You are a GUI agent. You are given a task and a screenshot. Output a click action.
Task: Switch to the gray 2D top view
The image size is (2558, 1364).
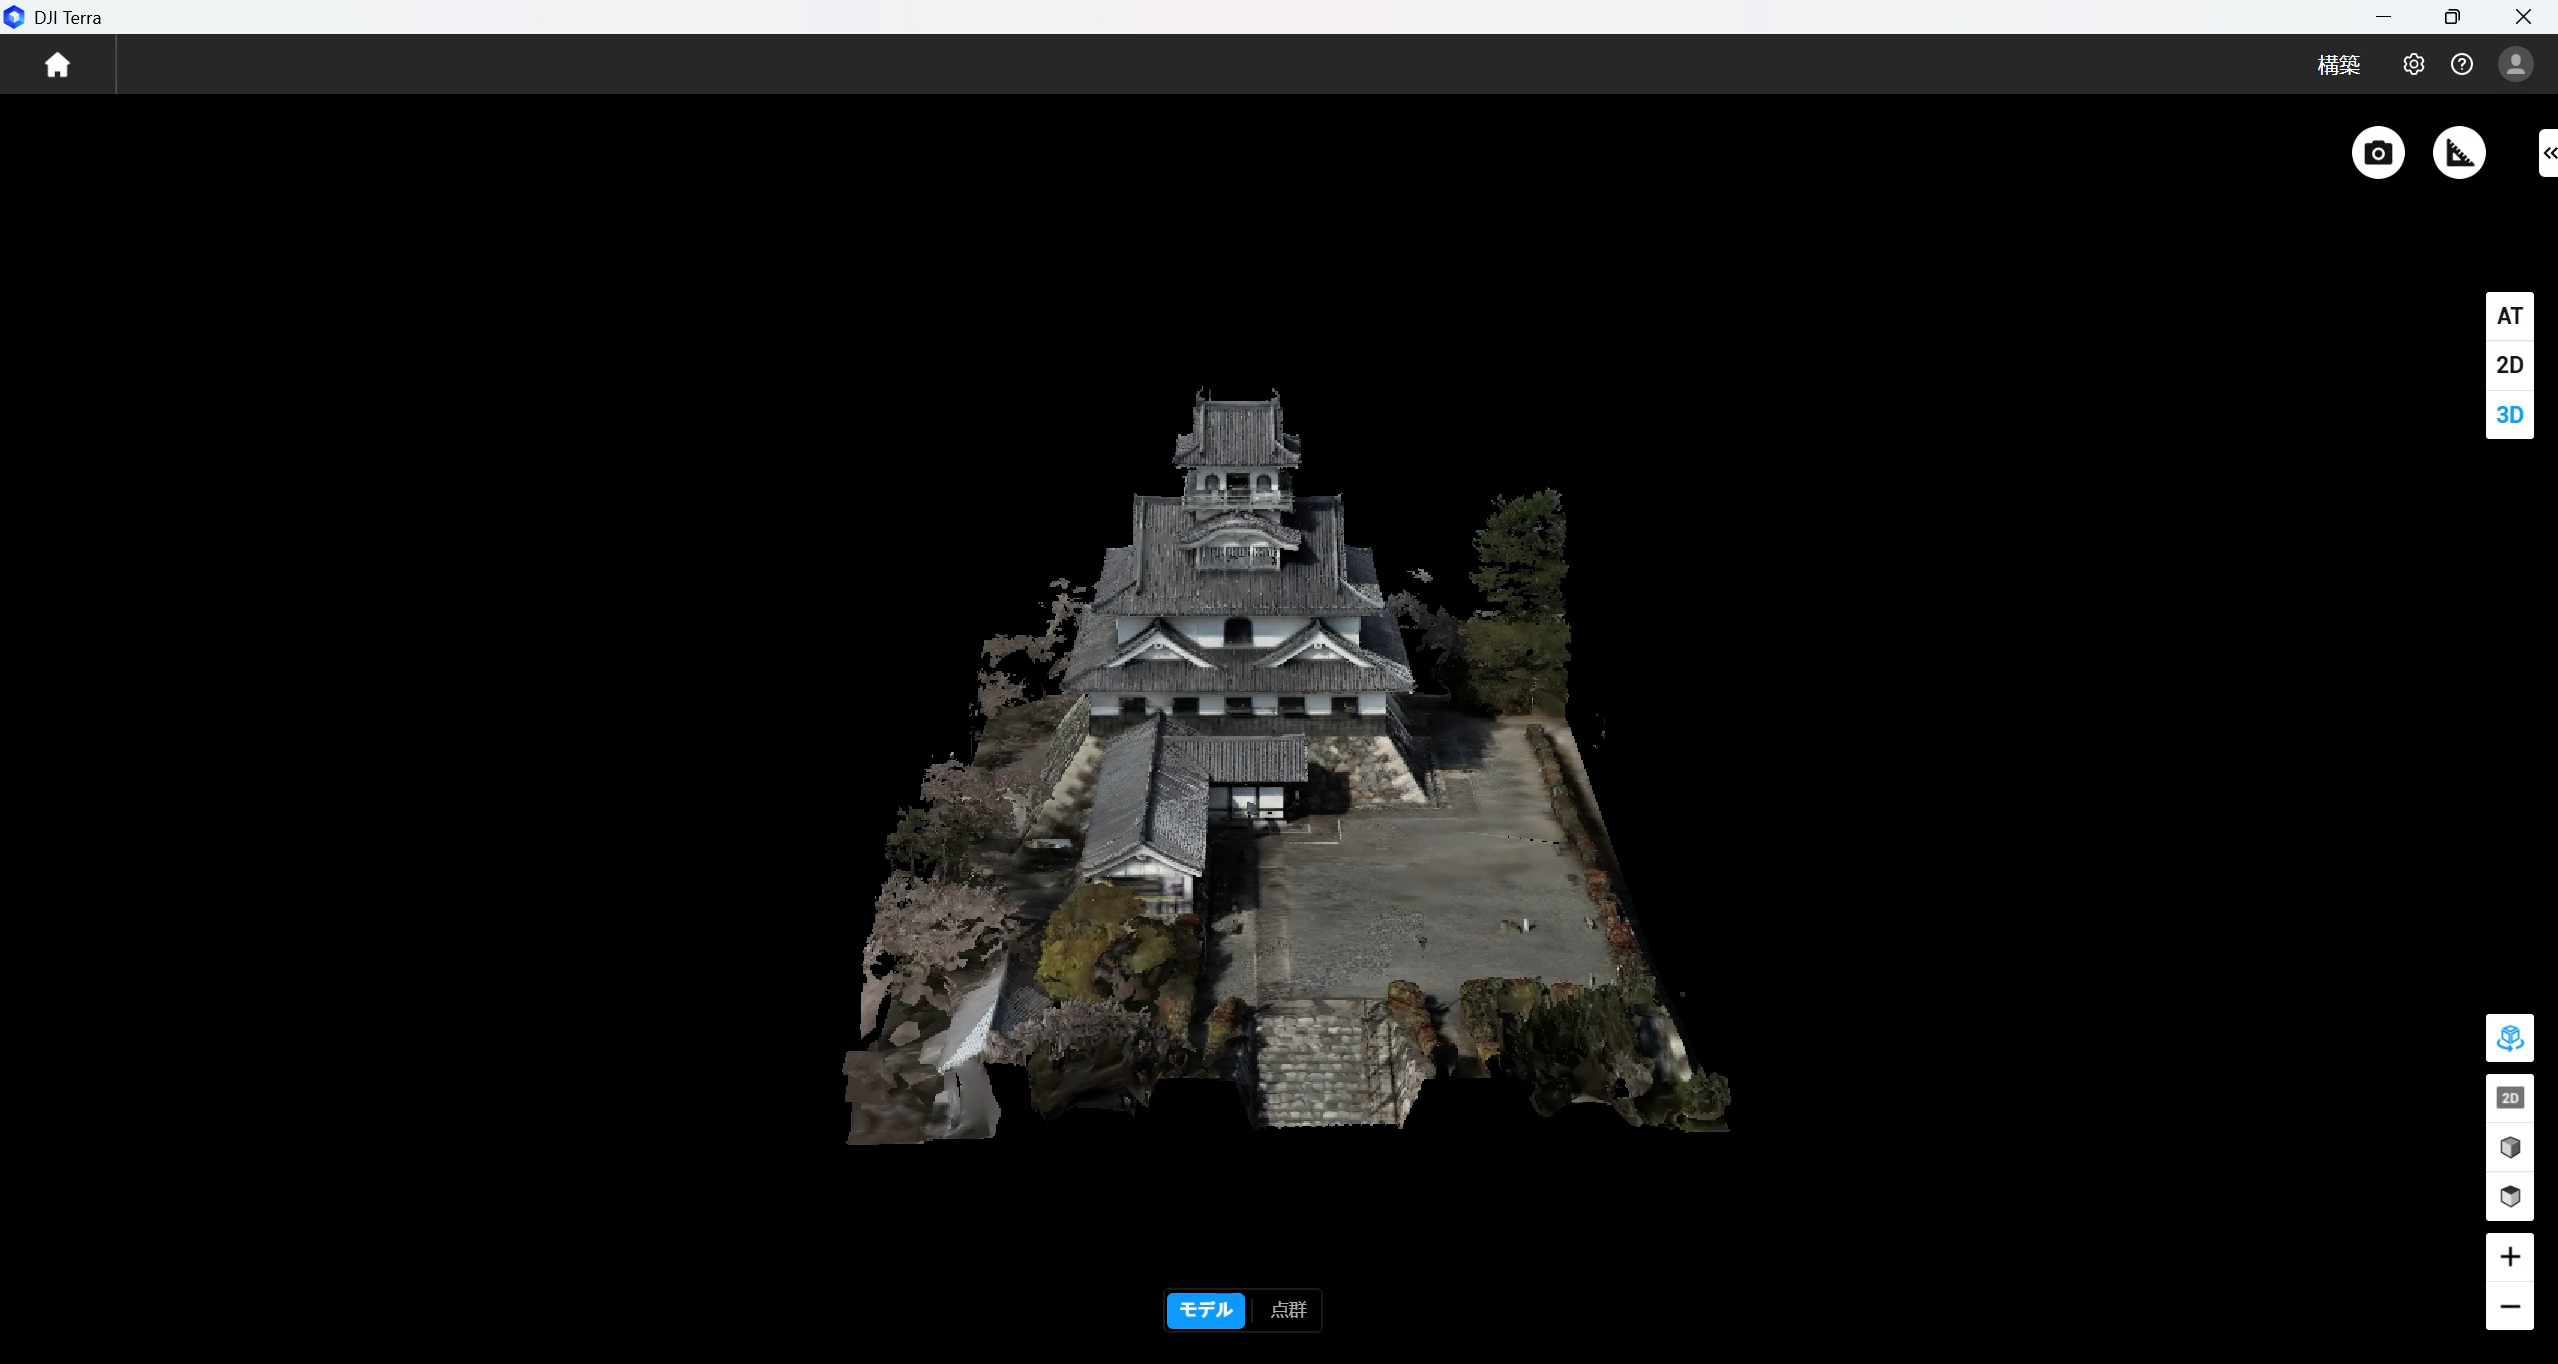point(2509,1098)
